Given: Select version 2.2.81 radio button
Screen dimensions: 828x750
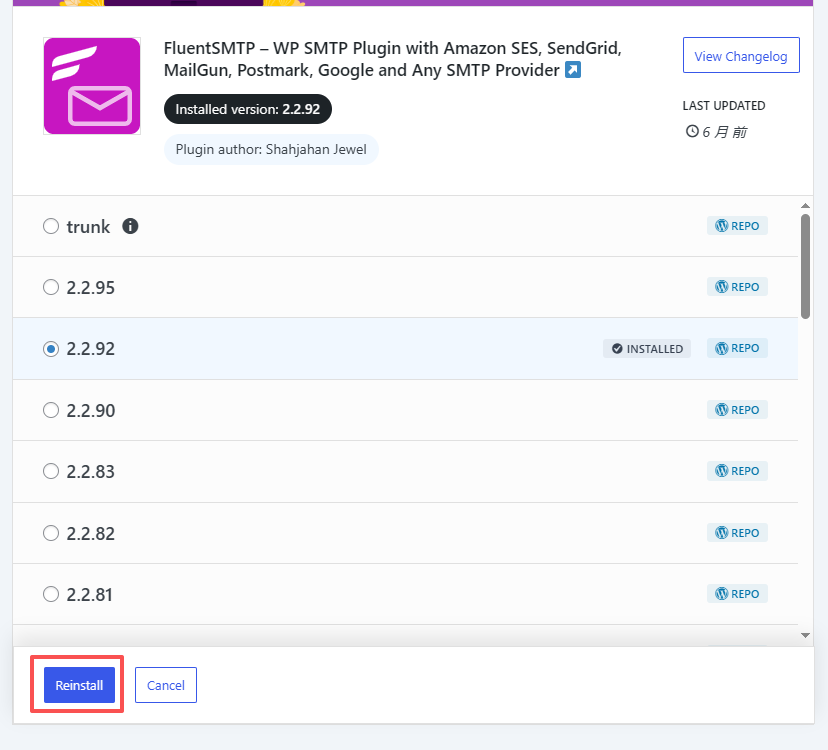Looking at the screenshot, I should 51,594.
